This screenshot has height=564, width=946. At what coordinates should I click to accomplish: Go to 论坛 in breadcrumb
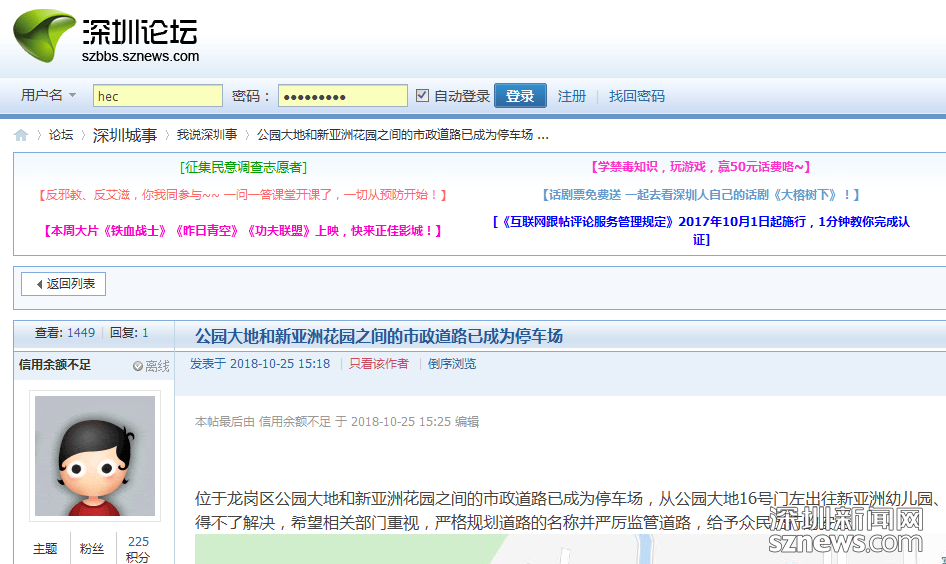point(61,135)
